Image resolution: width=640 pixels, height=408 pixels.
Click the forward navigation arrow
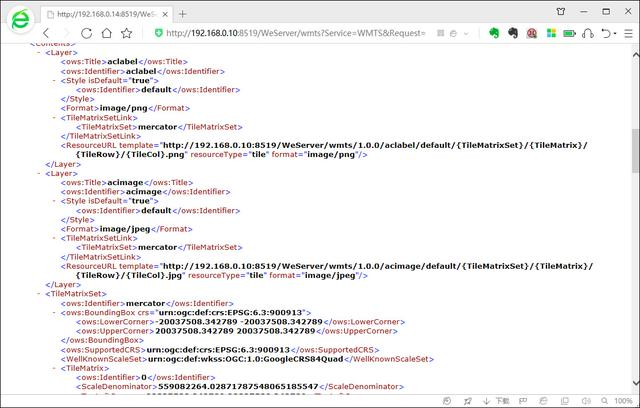pyautogui.click(x=67, y=33)
